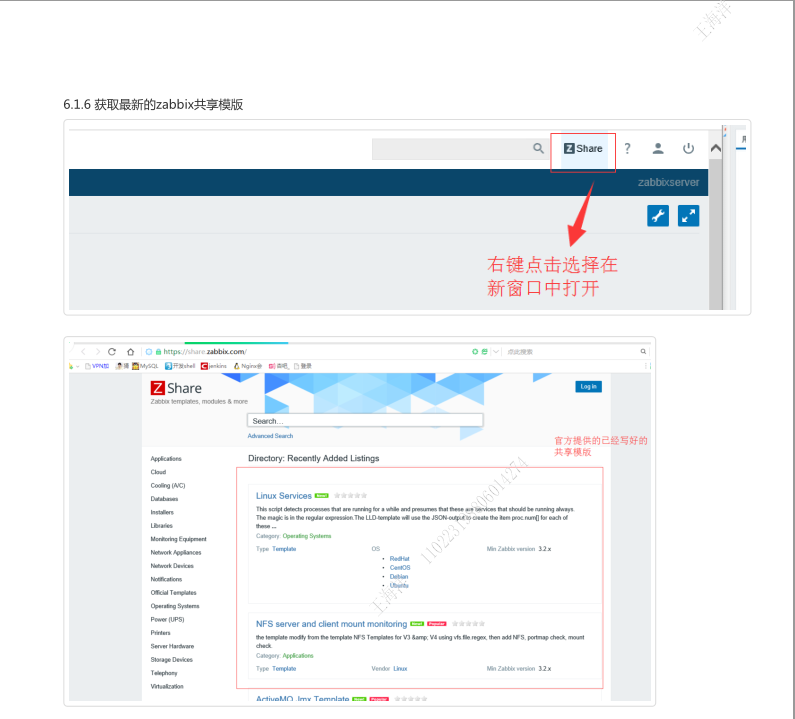Click Operating Systems category link in Linux Services
This screenshot has height=719, width=795.
[307, 536]
